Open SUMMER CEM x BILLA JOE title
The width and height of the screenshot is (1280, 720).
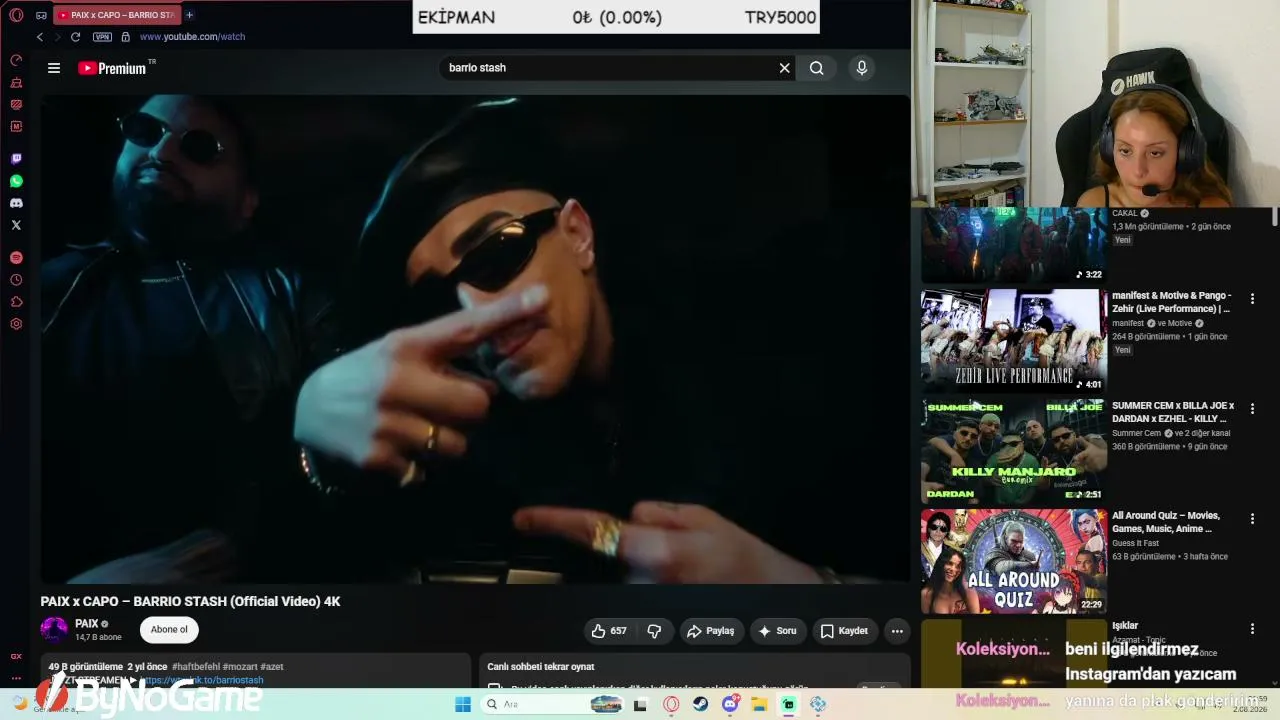tap(1173, 412)
